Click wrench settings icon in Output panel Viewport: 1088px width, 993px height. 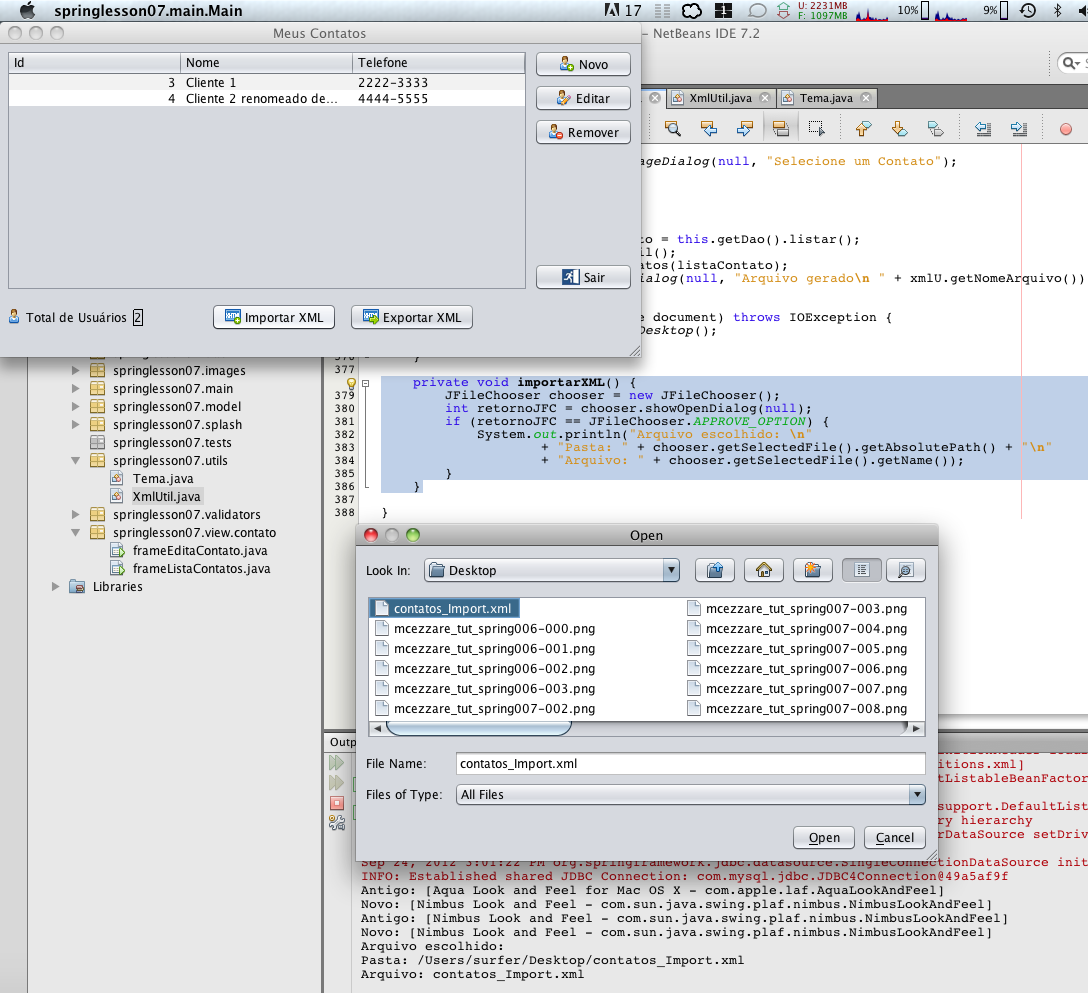point(337,823)
